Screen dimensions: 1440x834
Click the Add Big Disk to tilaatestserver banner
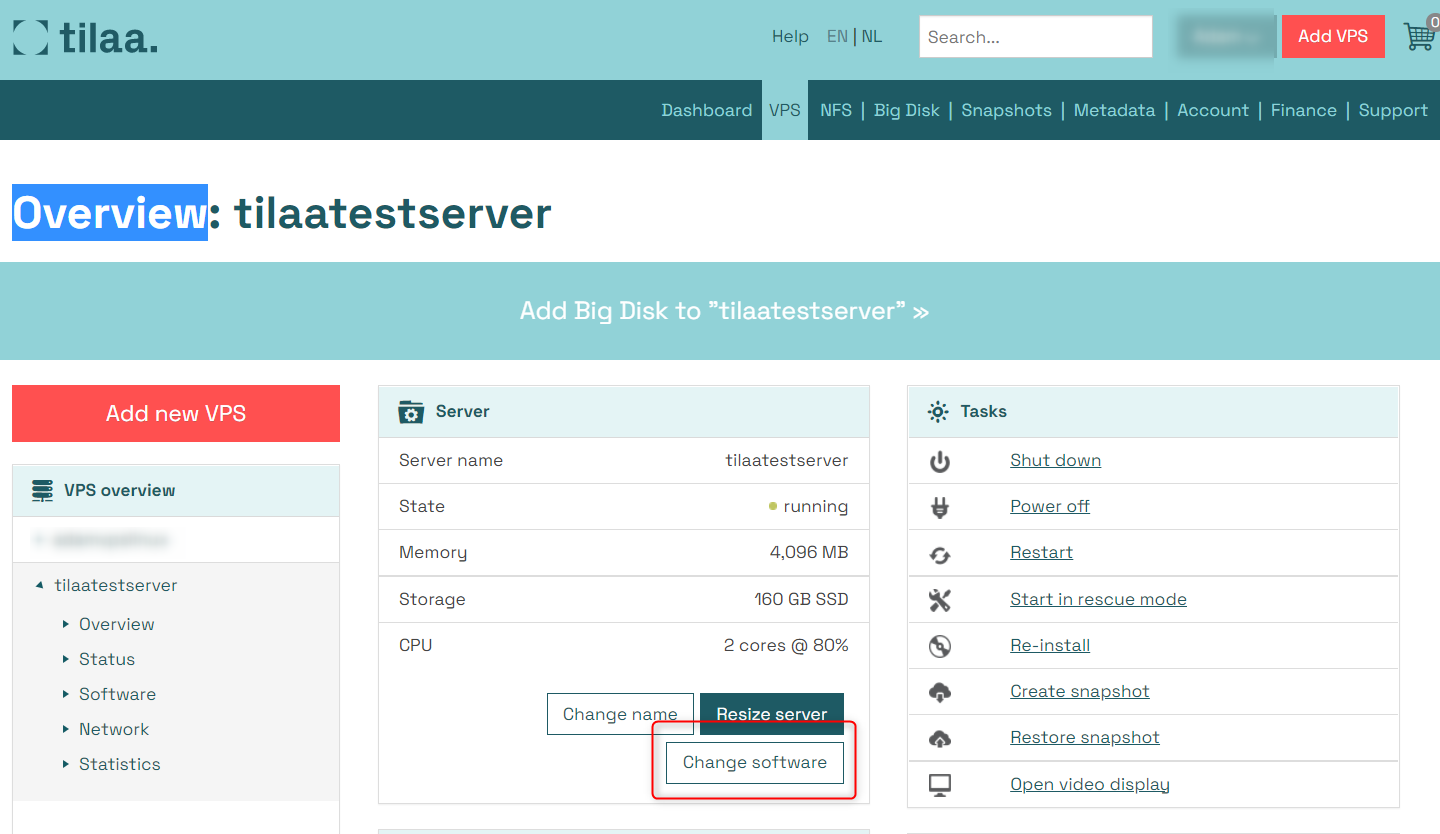724,311
